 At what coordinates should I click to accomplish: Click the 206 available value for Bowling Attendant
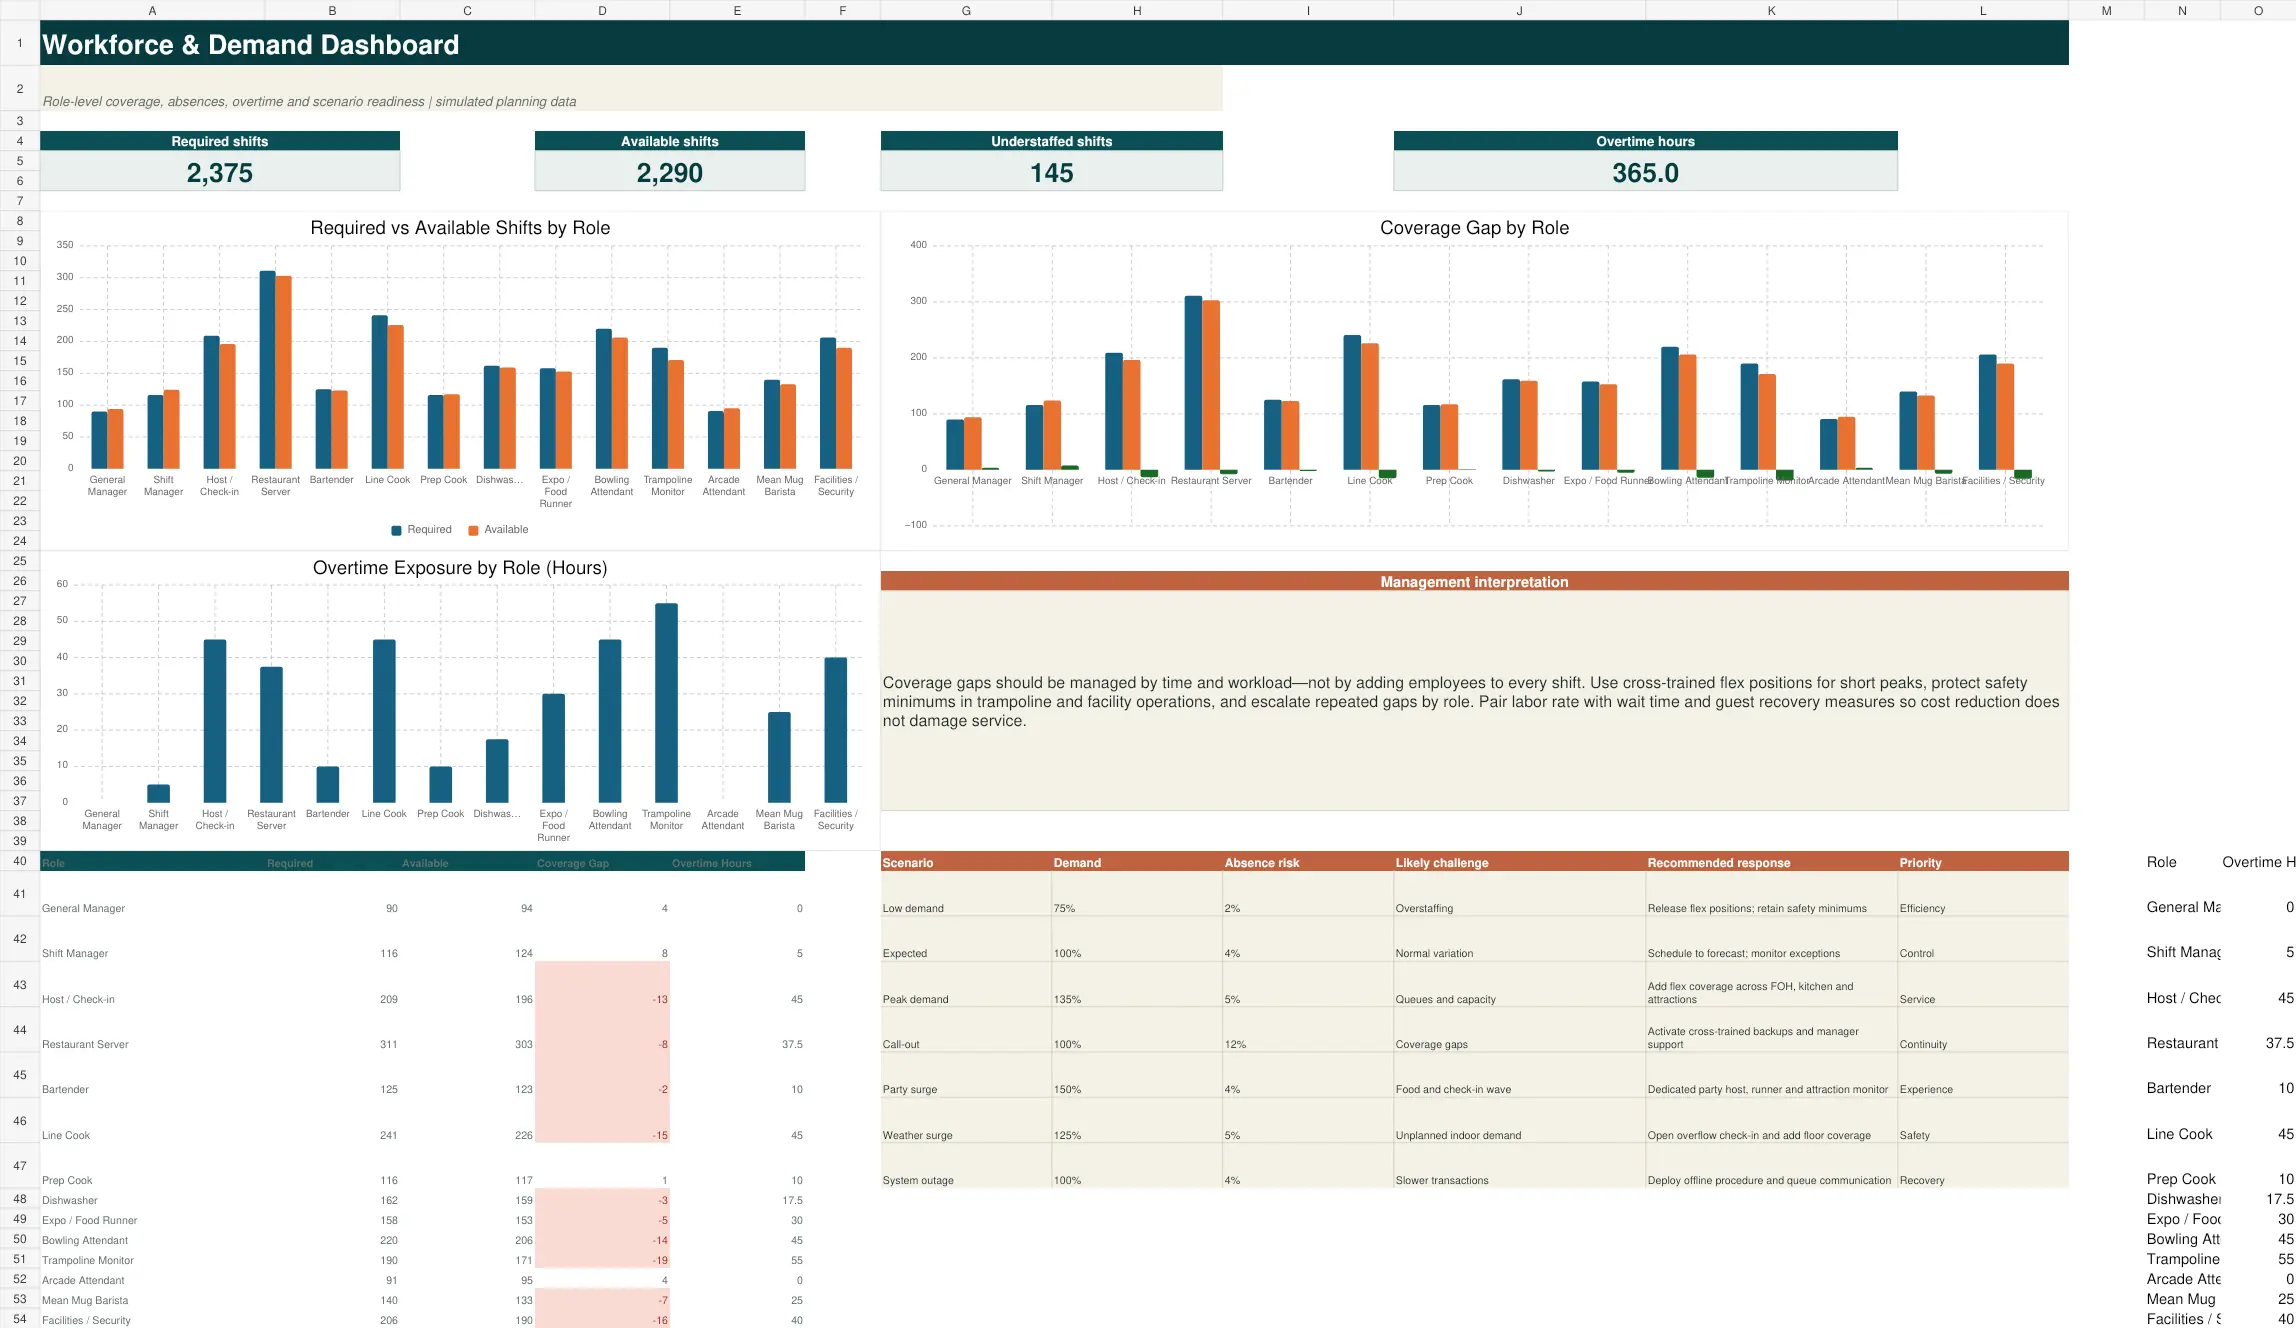[x=467, y=1240]
